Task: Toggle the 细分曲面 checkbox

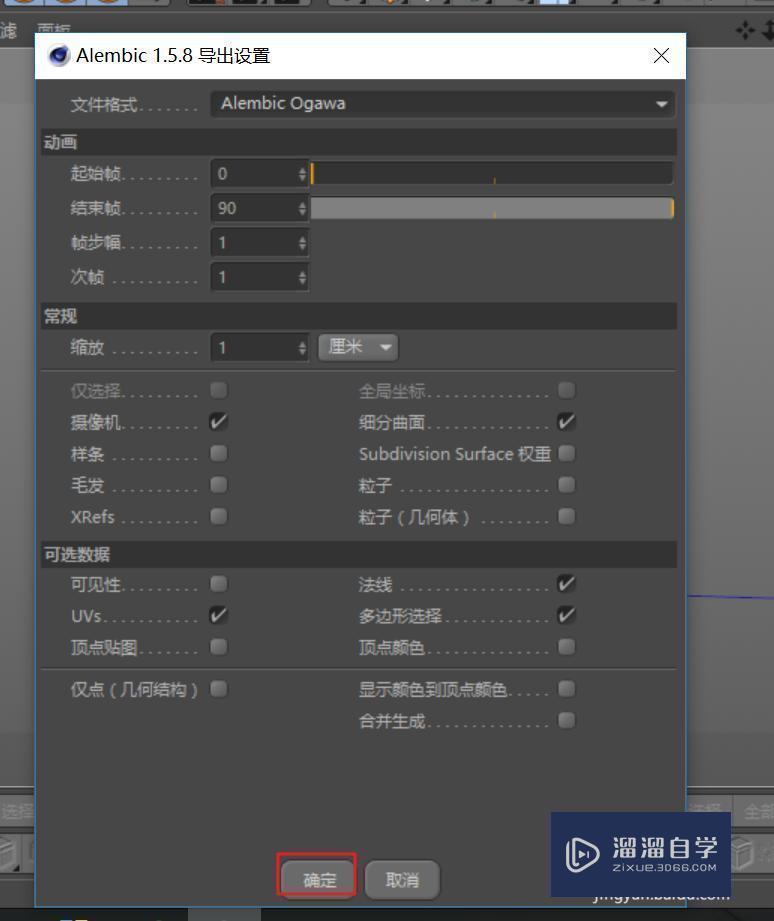Action: 567,422
